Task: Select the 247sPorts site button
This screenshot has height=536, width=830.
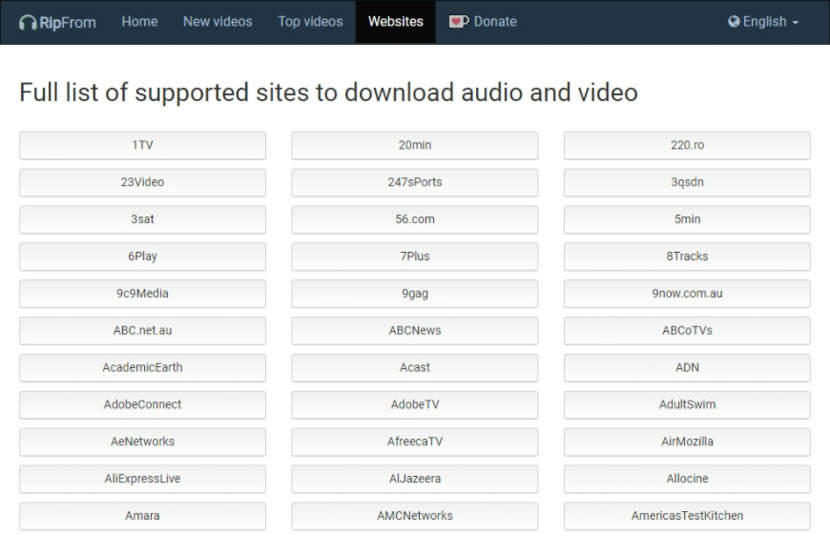Action: coord(414,183)
